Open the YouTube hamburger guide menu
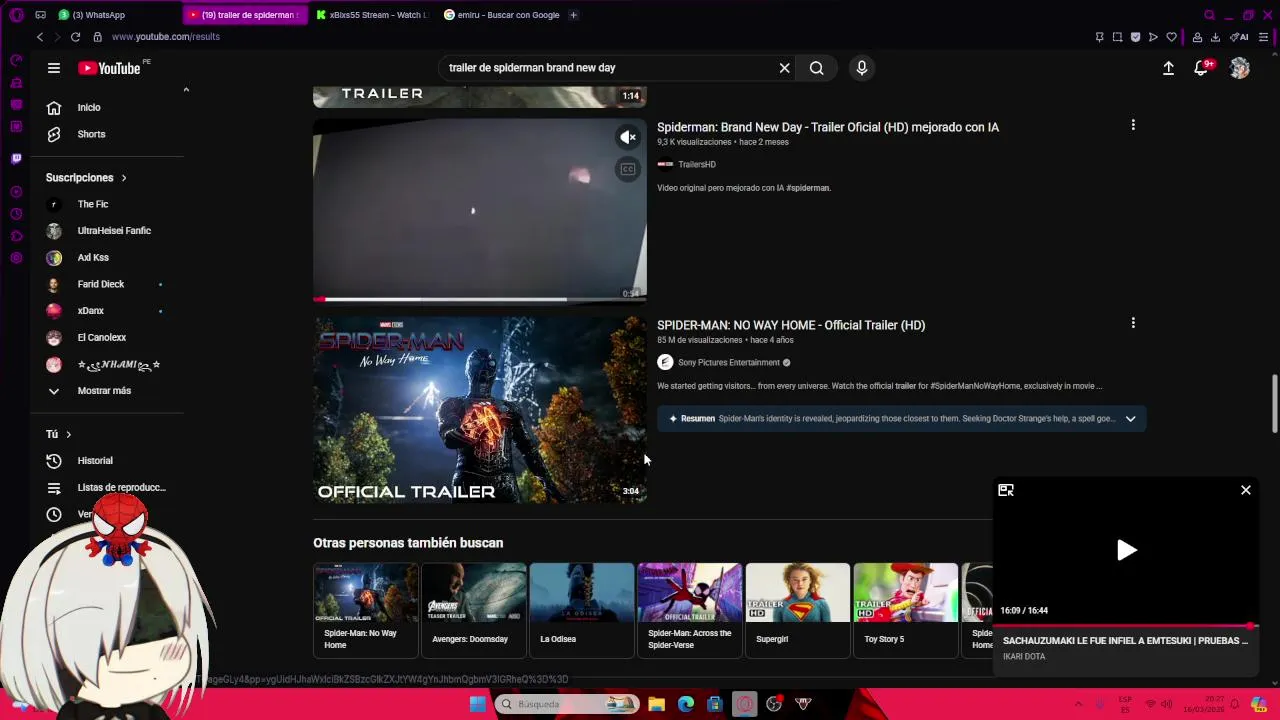Screen dimensions: 1280x720 [x=54, y=68]
